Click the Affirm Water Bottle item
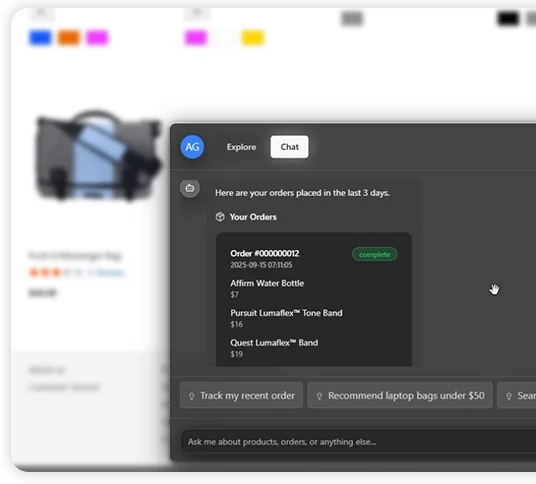The width and height of the screenshot is (536, 484). (x=267, y=283)
